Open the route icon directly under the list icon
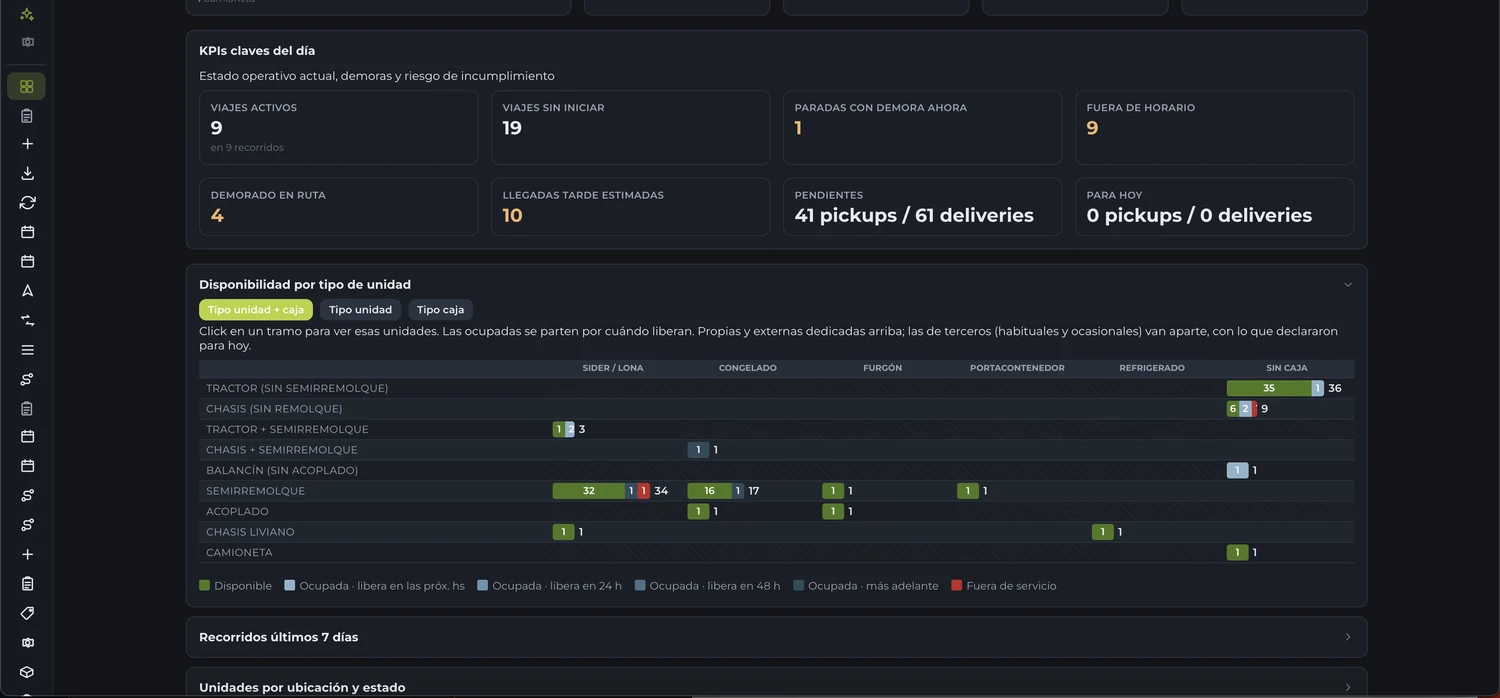The image size is (1500, 698). coord(27,379)
